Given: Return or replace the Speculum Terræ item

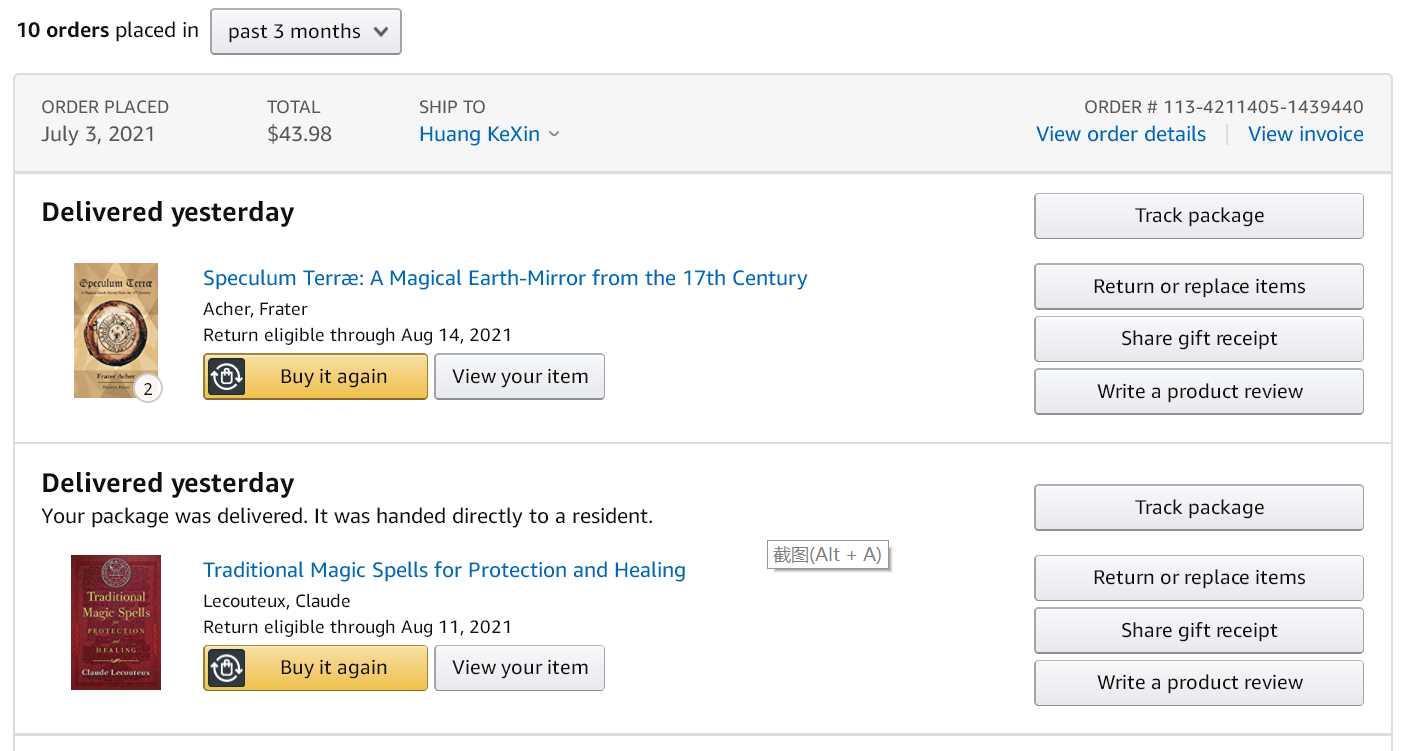Looking at the screenshot, I should [x=1198, y=287].
